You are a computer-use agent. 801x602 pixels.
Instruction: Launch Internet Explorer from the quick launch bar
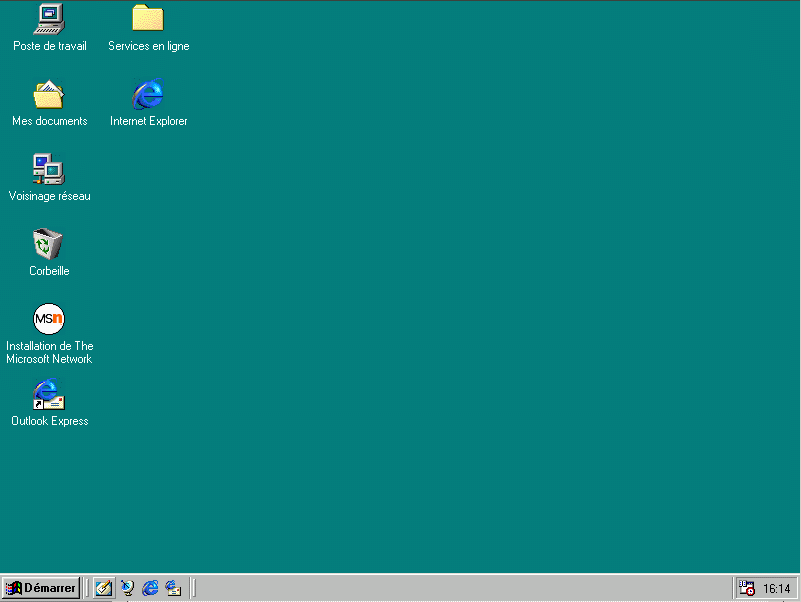point(151,588)
